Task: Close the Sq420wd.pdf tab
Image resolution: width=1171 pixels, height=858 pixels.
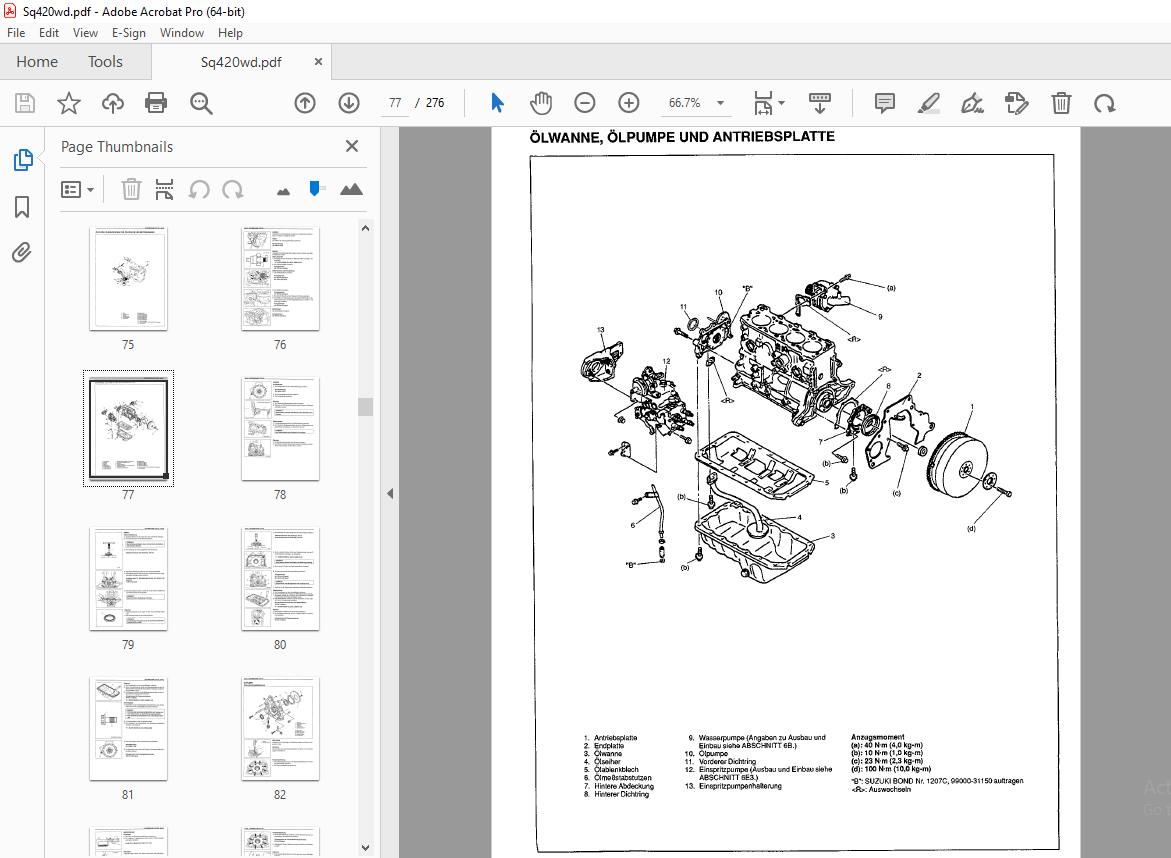Action: click(318, 62)
